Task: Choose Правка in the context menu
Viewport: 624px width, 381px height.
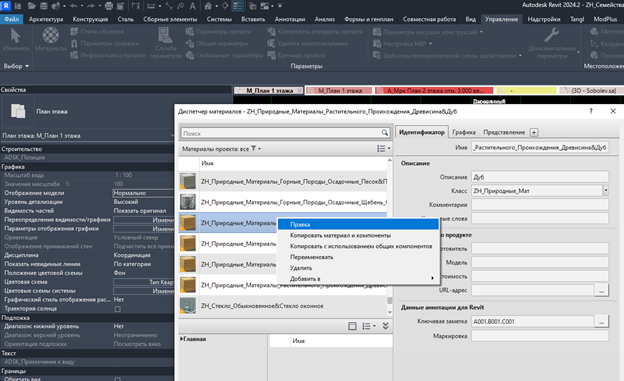Action: click(x=358, y=225)
